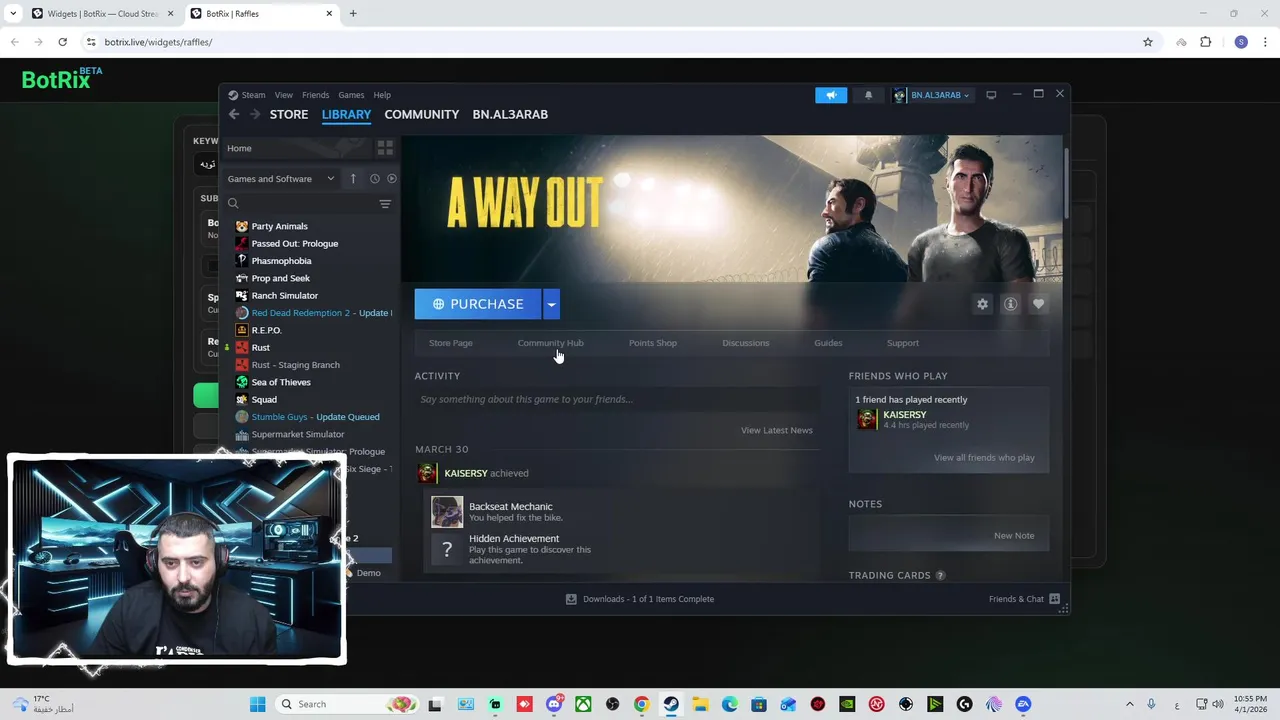Click the sort ascending arrow in library sidebar
1280x720 pixels.
(x=352, y=179)
